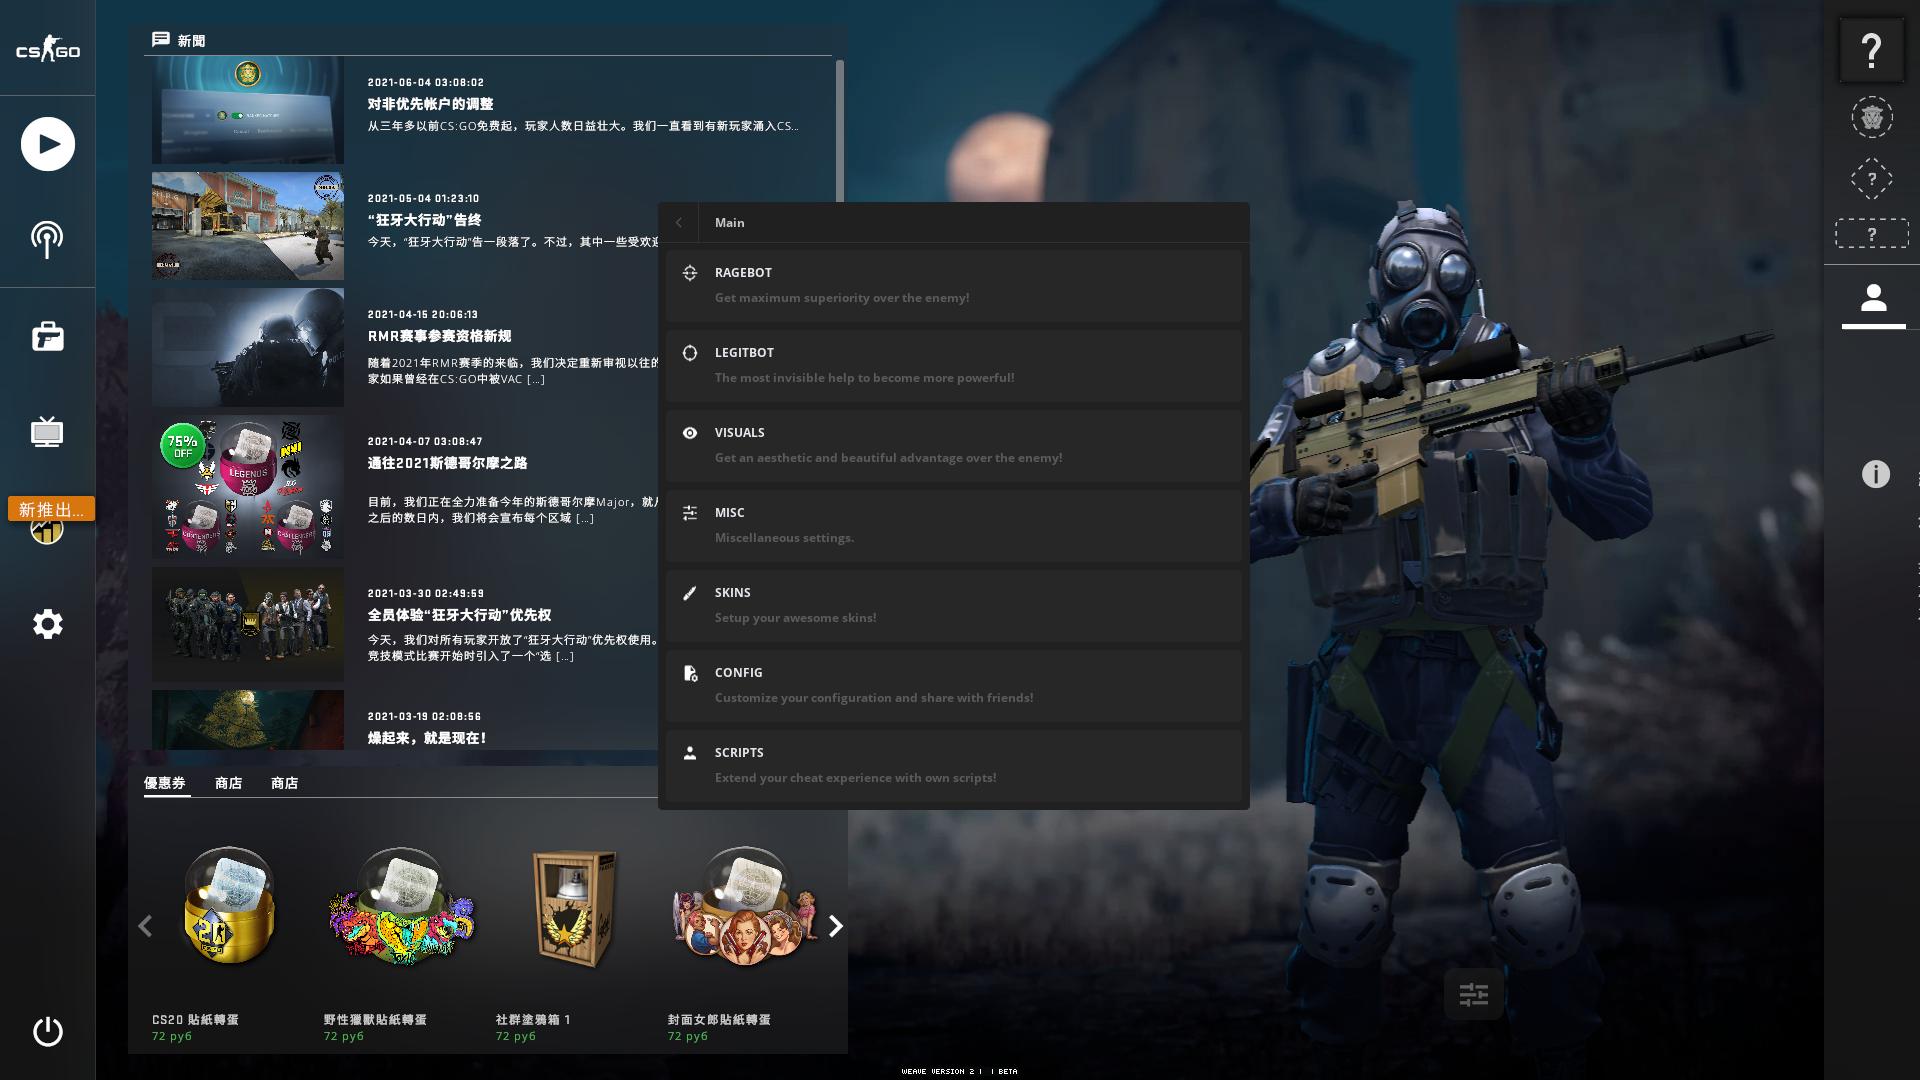Open the inventory briefcase icon

pyautogui.click(x=47, y=336)
